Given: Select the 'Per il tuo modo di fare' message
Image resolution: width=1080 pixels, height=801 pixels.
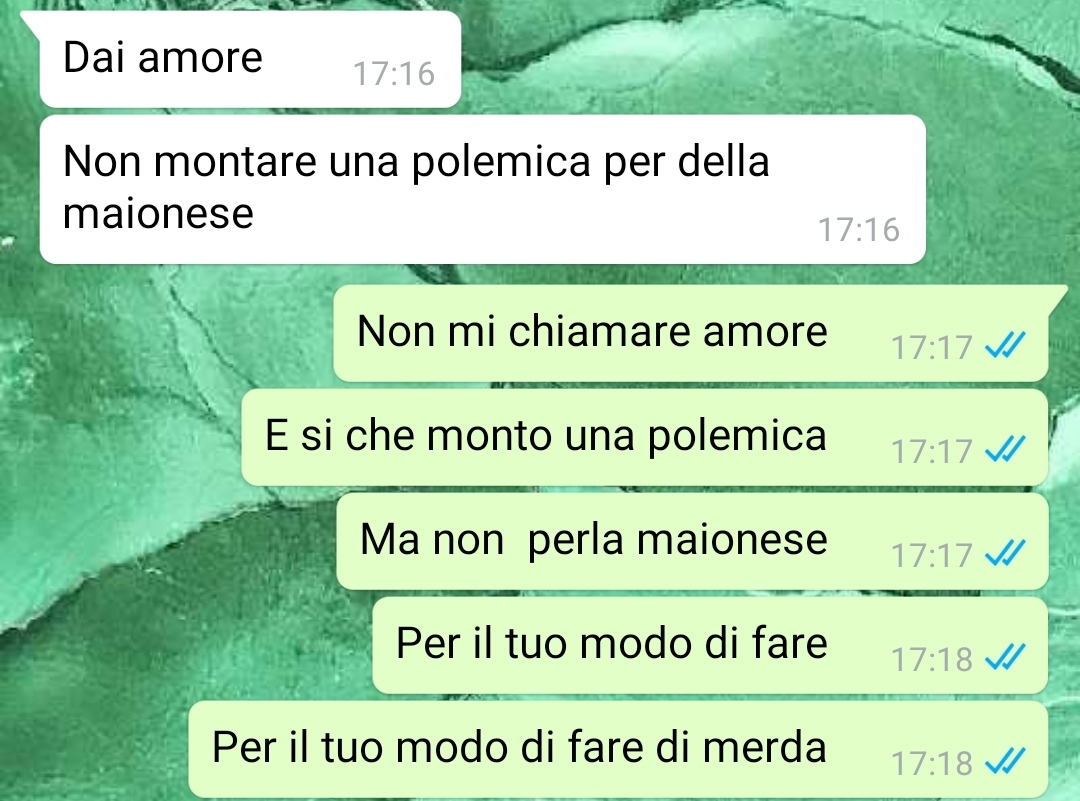Looking at the screenshot, I should coord(710,645).
